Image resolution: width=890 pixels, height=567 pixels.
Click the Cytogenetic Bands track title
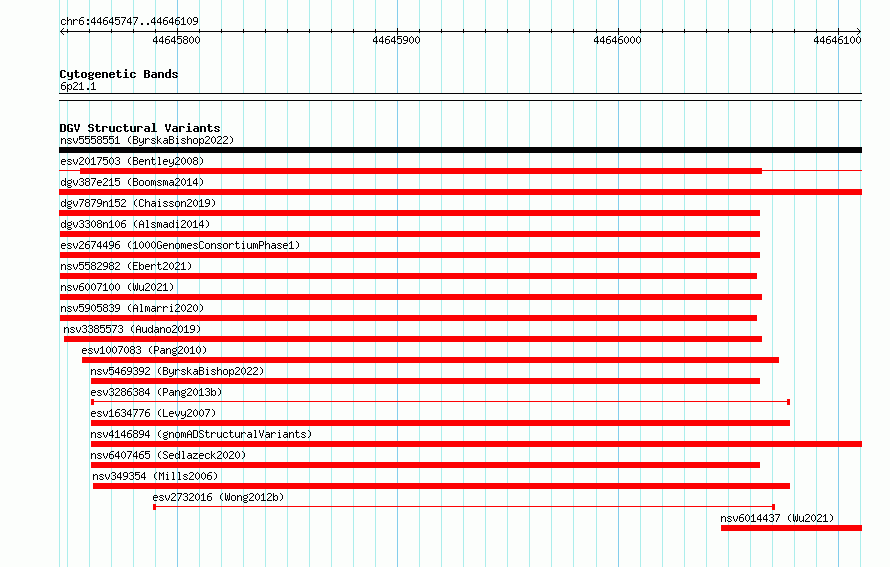[119, 74]
